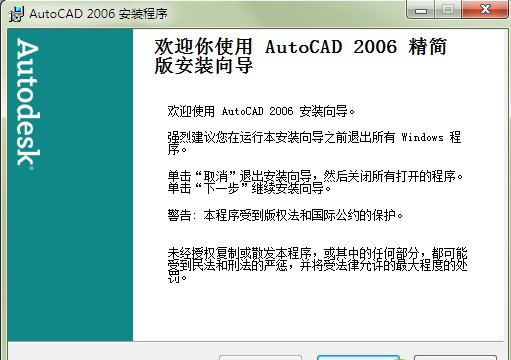Click the paragraph starting "未经授权复制或散发本程序"
Image resolution: width=511 pixels, height=360 pixels.
[317, 265]
